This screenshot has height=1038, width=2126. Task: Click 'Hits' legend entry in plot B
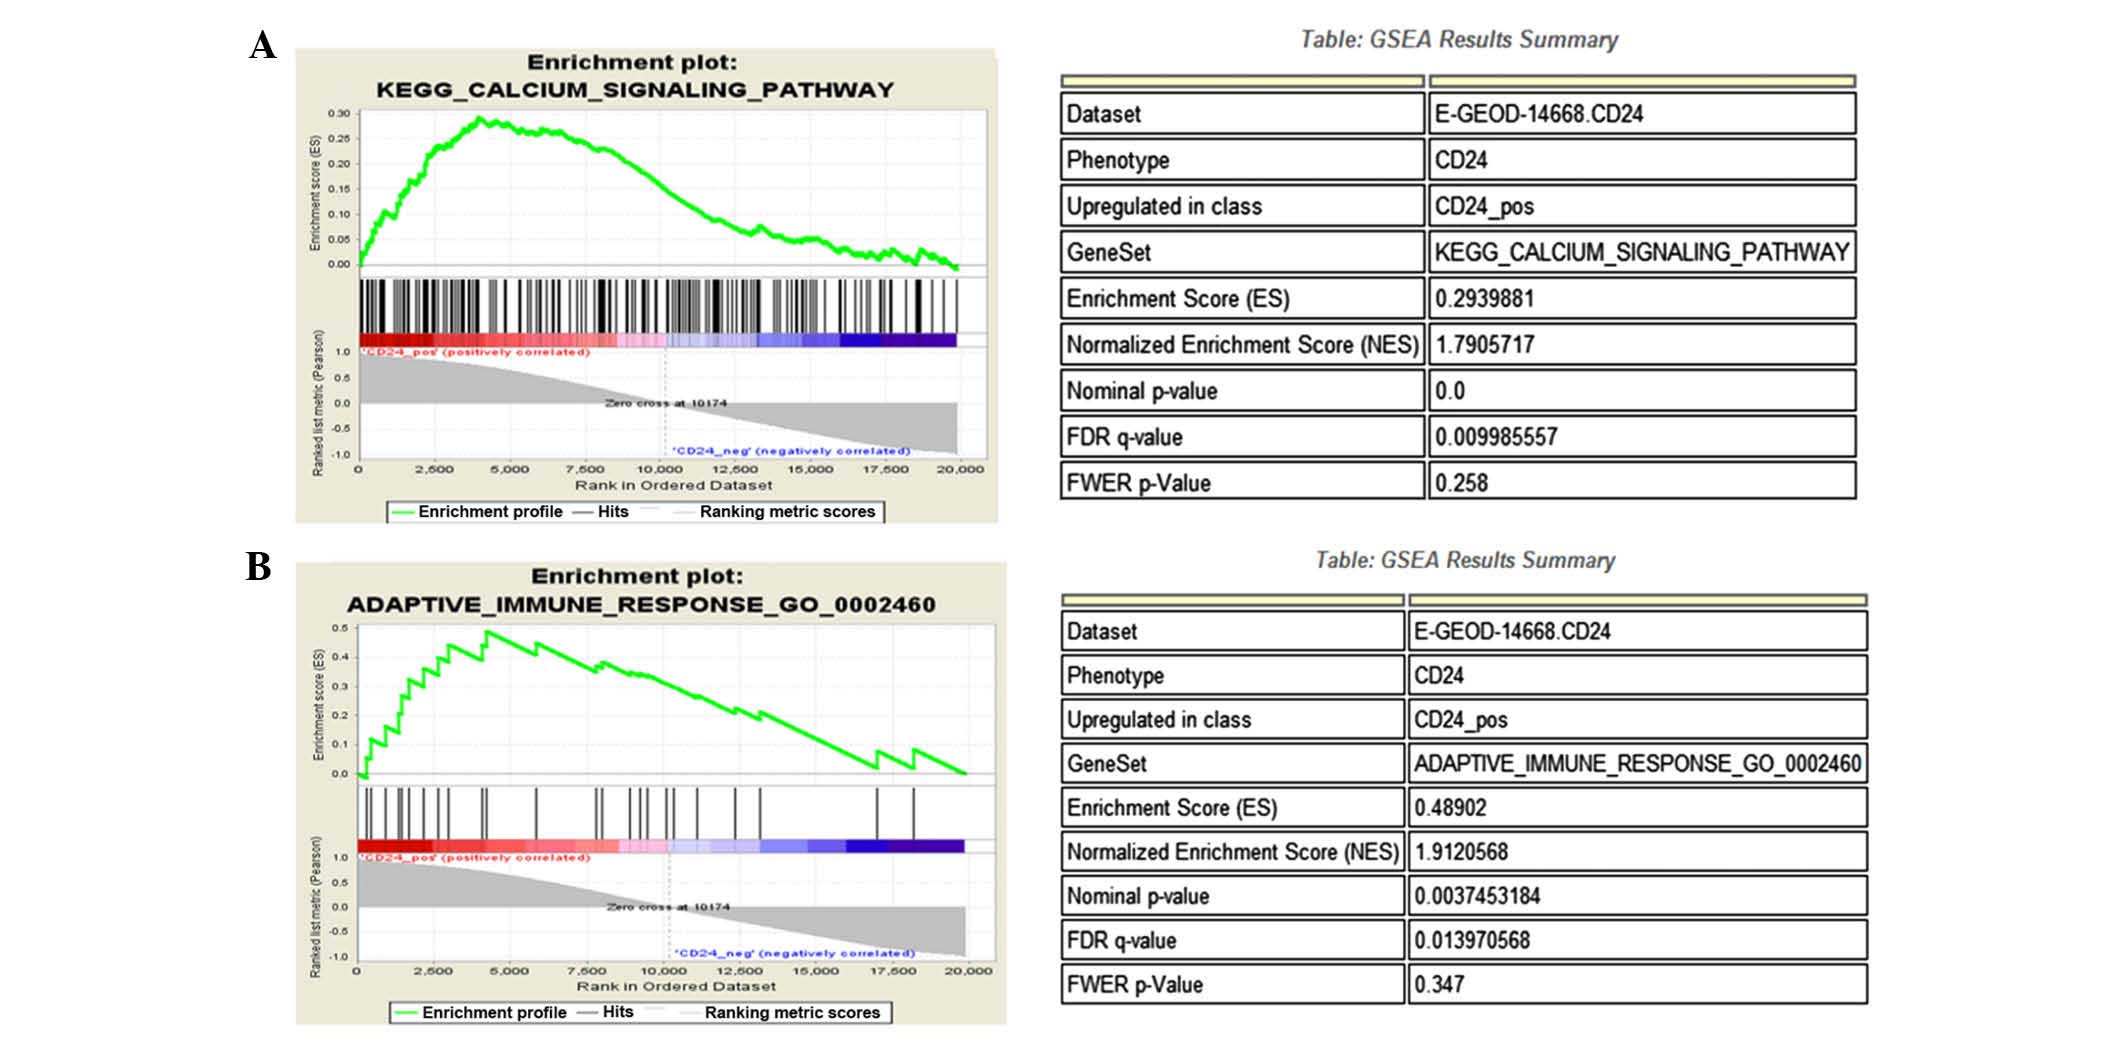(x=617, y=1012)
